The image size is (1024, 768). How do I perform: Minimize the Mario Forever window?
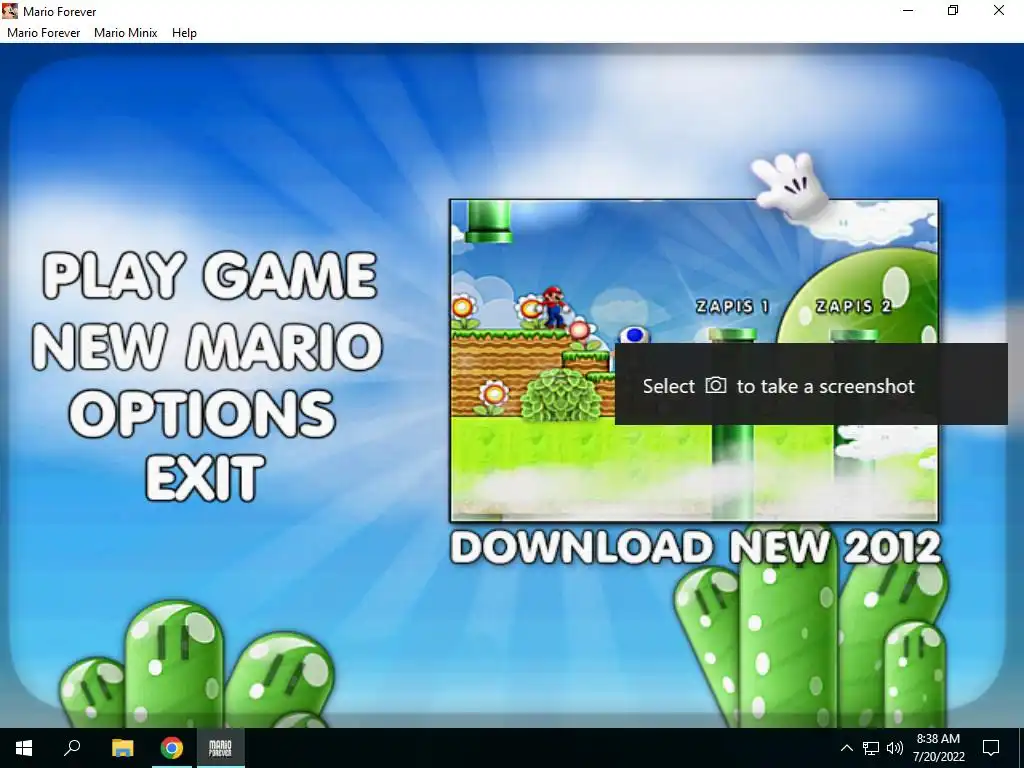click(908, 10)
